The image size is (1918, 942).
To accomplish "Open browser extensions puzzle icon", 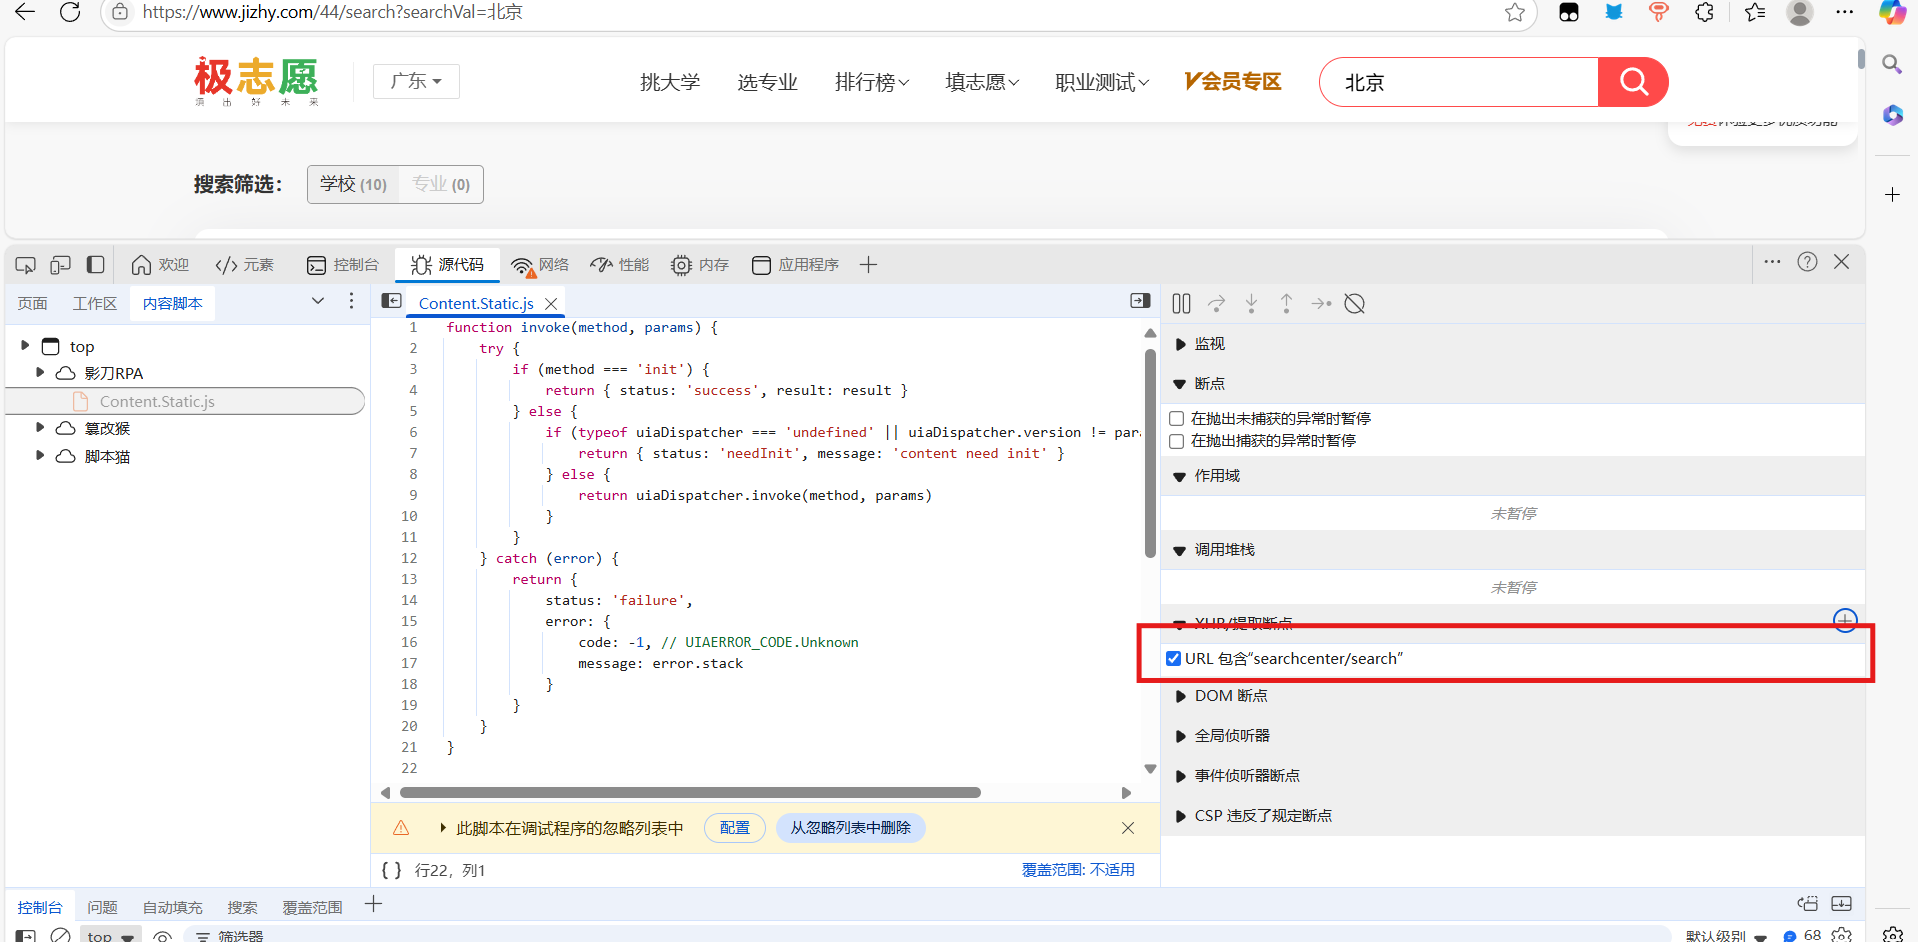I will [1705, 12].
